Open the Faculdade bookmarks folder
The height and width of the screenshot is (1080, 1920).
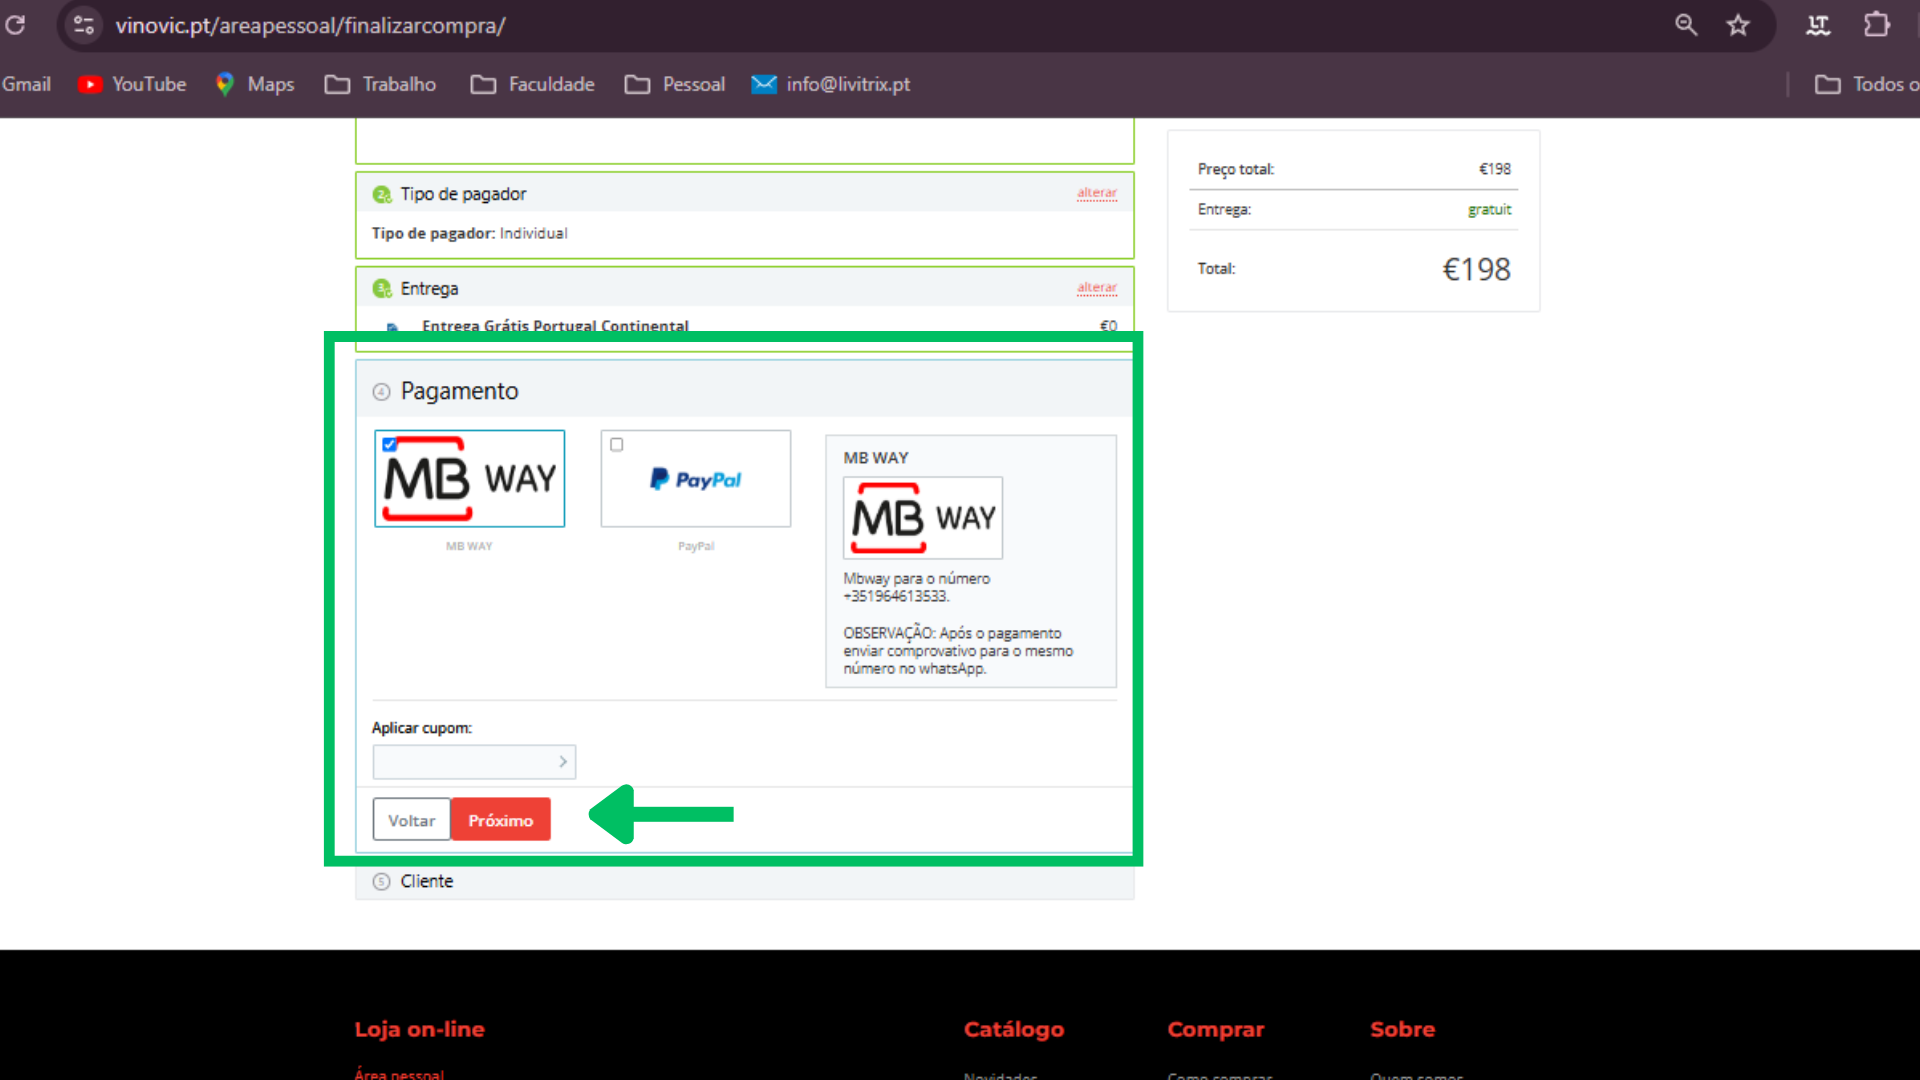[533, 84]
